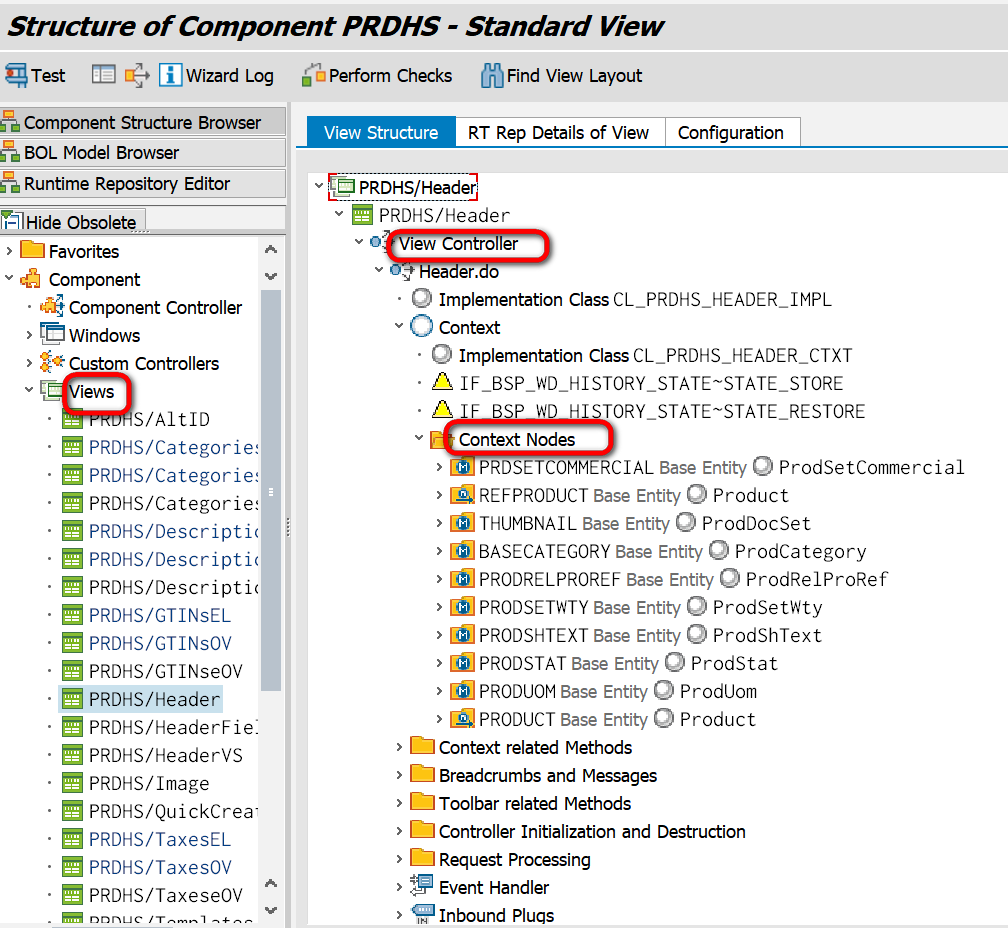Expand the Windows node

pos(29,334)
